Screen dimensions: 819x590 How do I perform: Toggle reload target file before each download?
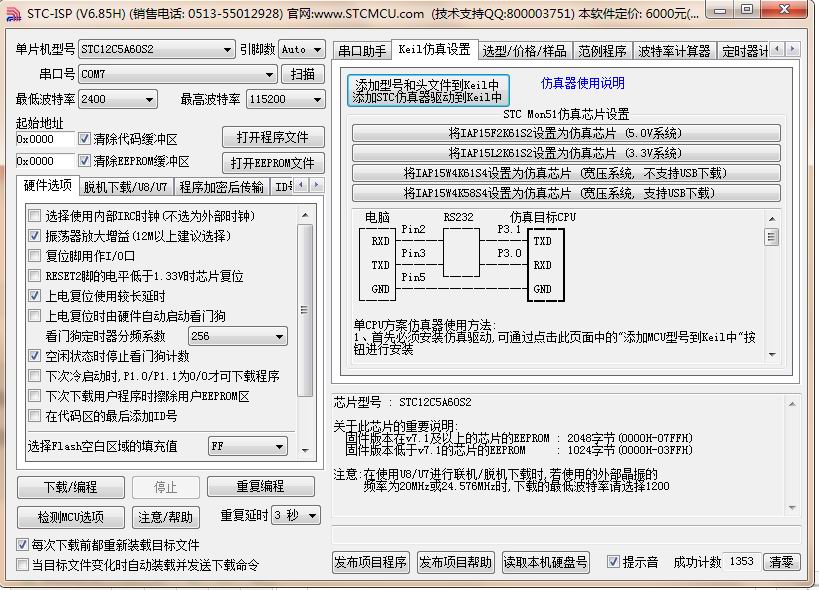22,545
